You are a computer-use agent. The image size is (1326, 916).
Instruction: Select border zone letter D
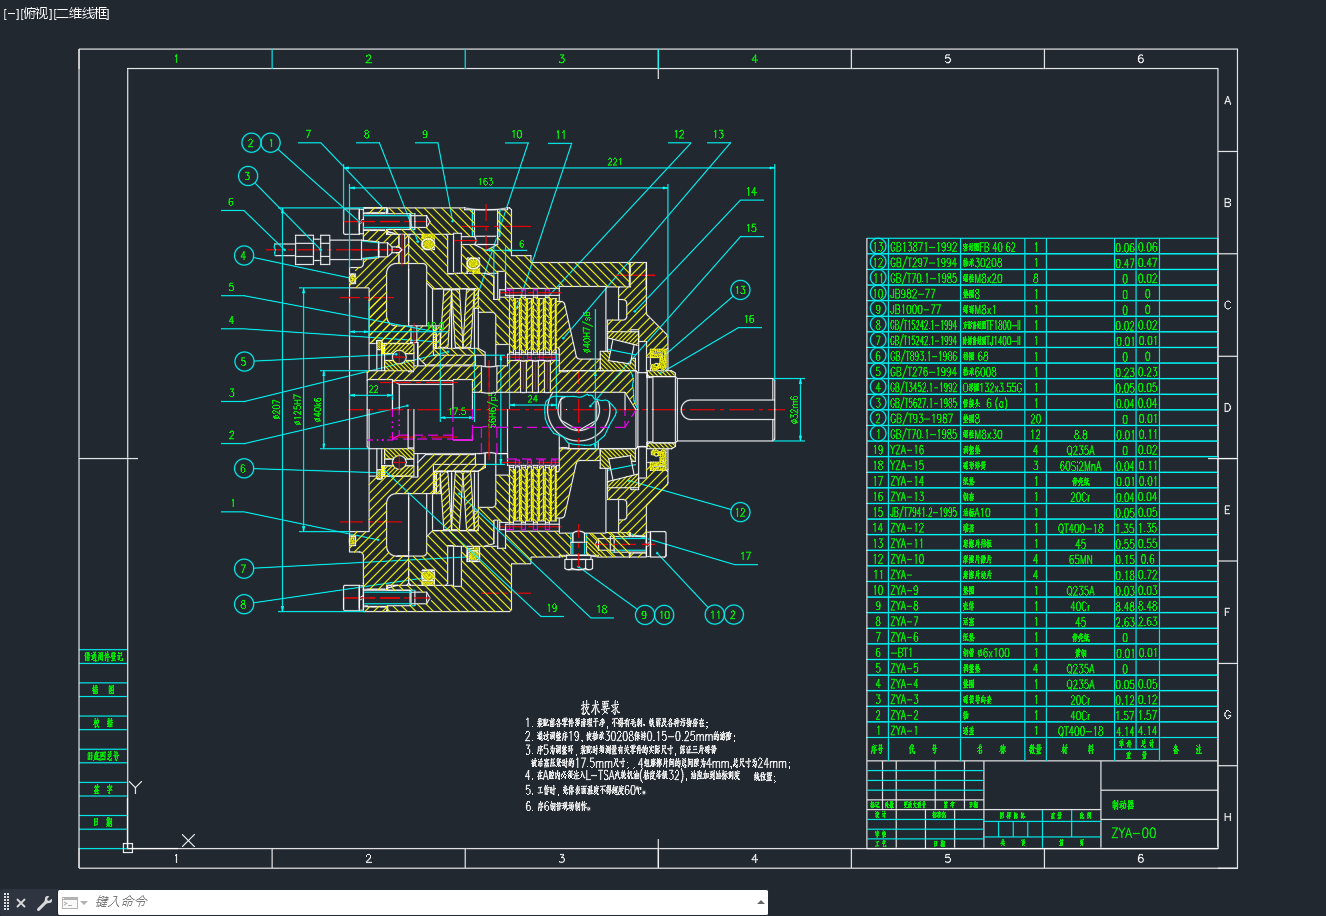click(x=1228, y=408)
